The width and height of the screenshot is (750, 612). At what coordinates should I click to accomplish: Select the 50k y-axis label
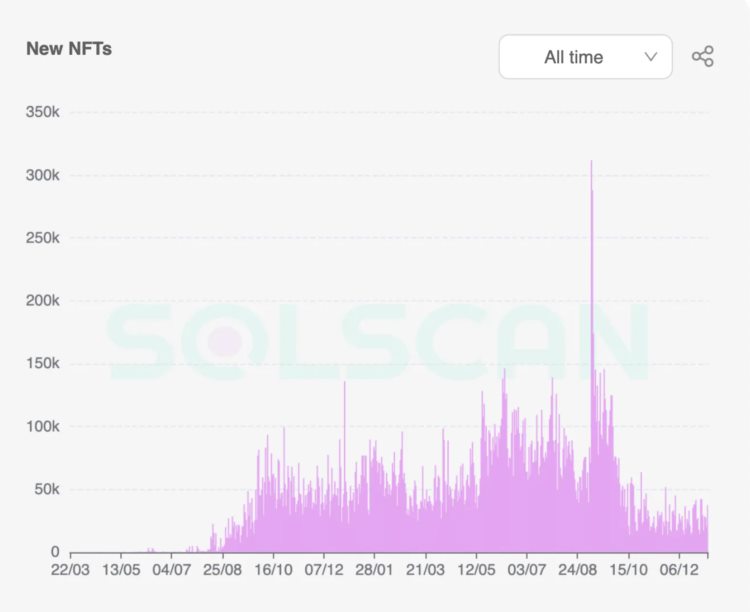click(46, 490)
